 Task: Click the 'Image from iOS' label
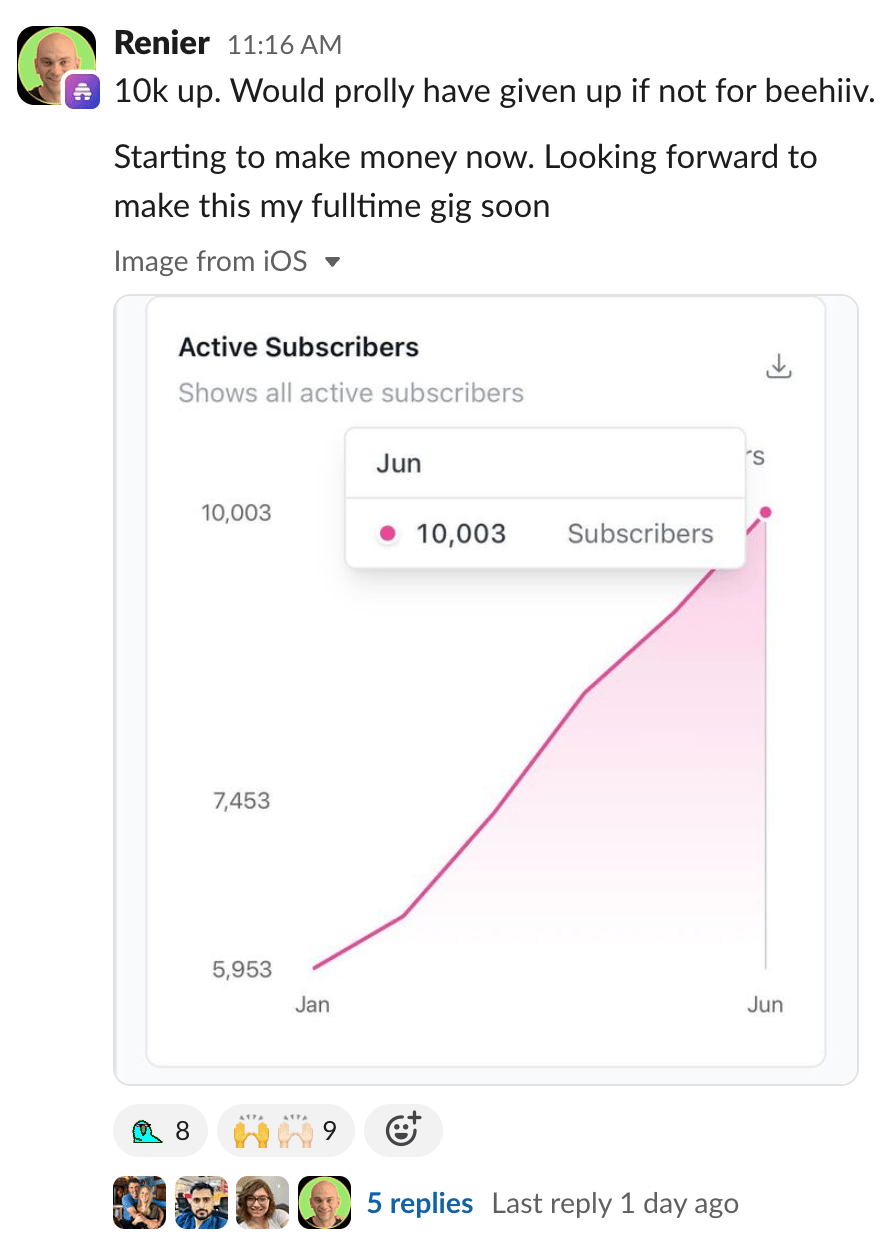coord(211,262)
